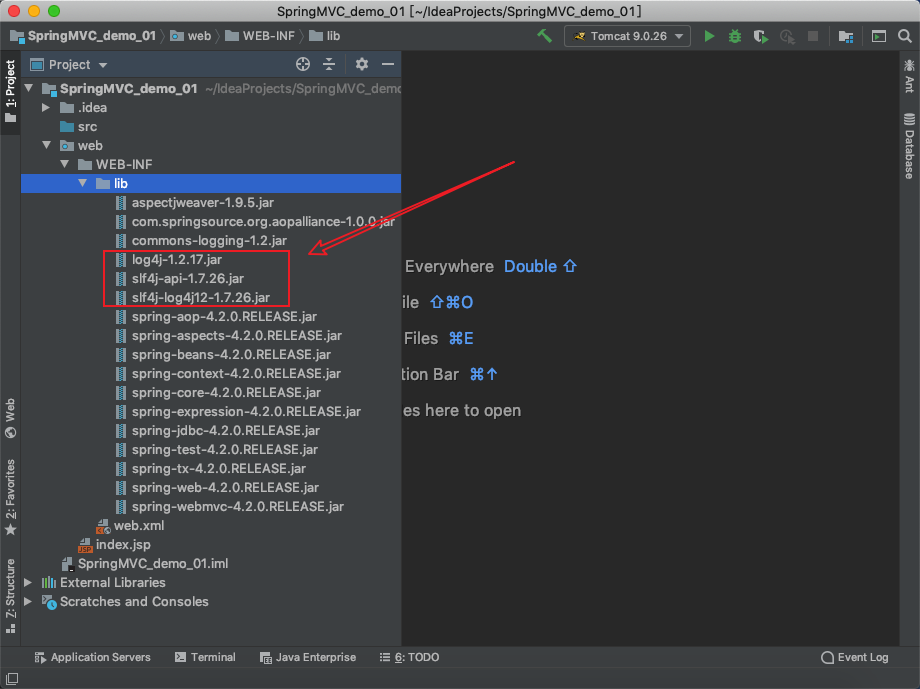
Task: Open the Tomcat 9.0.26 run configuration dropdown
Action: pyautogui.click(x=627, y=36)
